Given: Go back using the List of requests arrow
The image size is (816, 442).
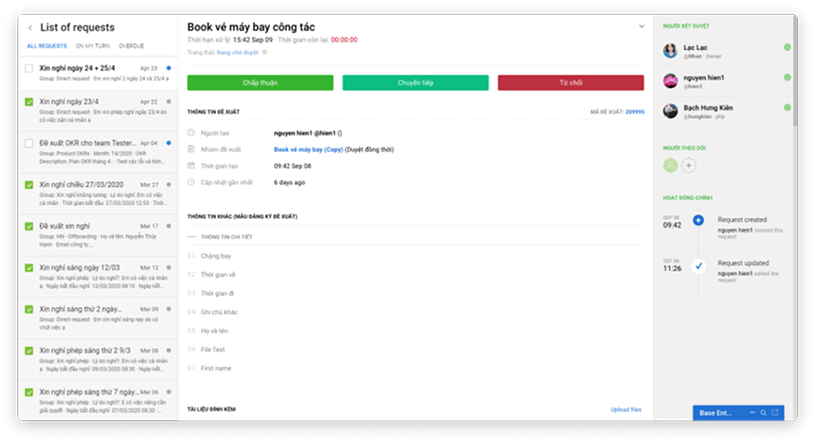Looking at the screenshot, I should tap(30, 28).
